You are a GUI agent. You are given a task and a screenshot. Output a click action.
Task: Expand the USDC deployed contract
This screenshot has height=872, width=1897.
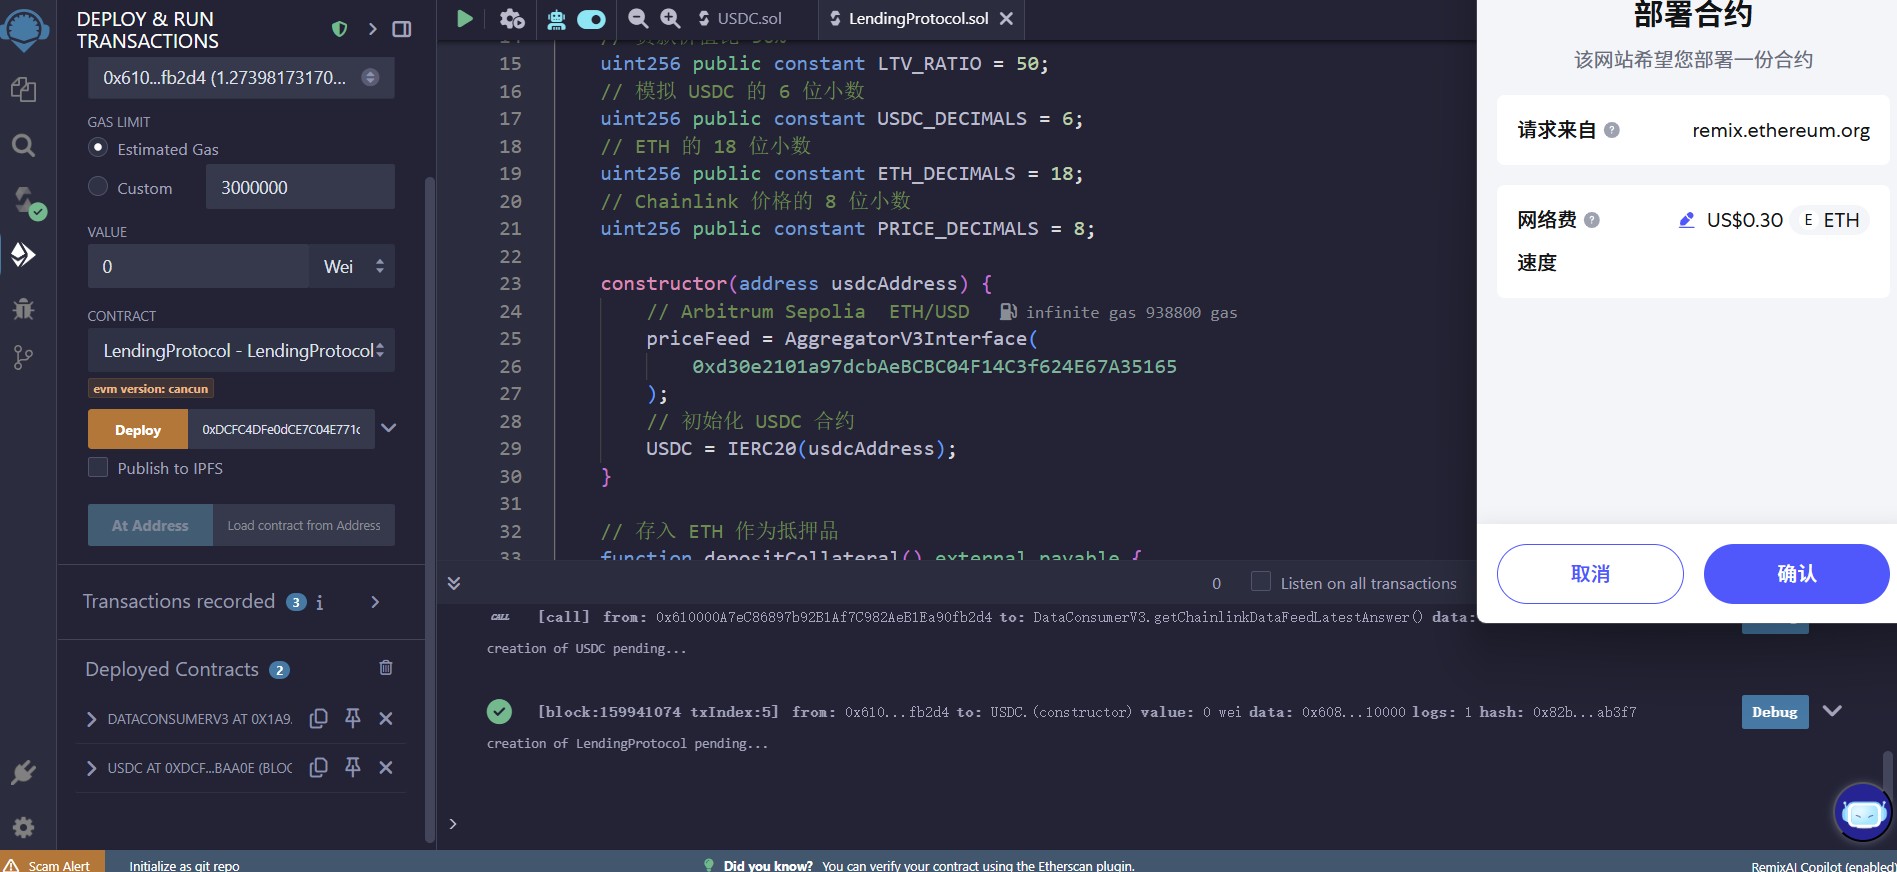tap(91, 768)
